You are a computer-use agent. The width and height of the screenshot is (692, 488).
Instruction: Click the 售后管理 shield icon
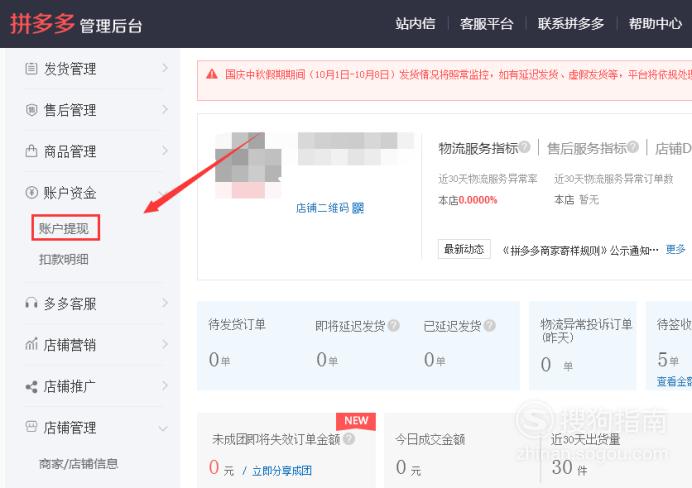pyautogui.click(x=31, y=110)
